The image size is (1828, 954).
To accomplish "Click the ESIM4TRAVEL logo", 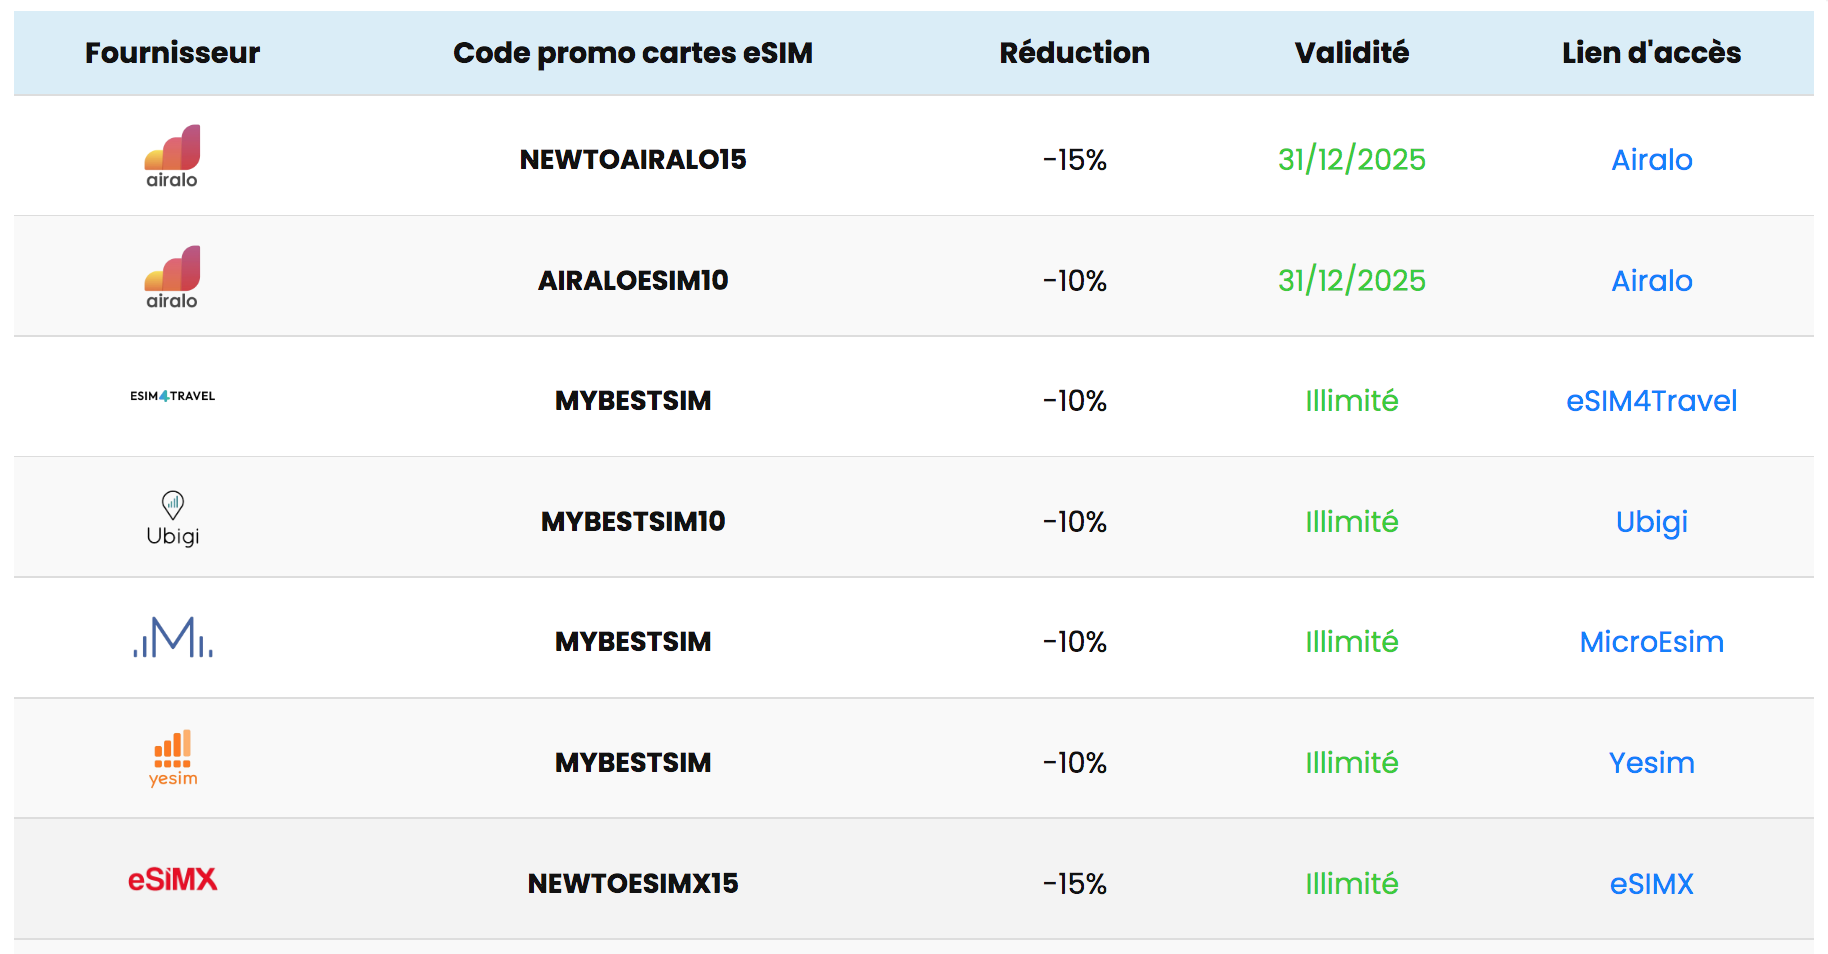I will pos(172,396).
